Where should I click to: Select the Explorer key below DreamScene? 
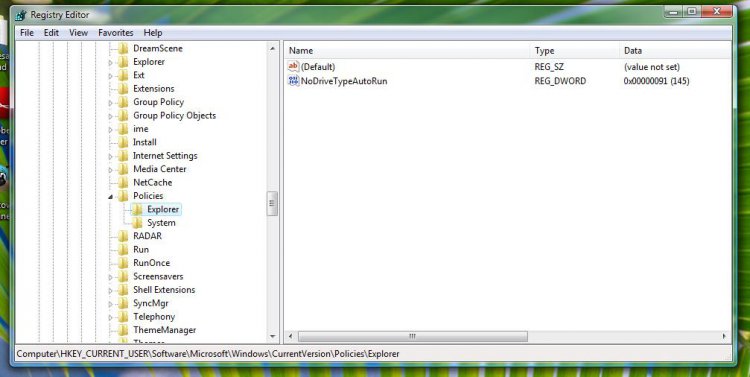coord(149,62)
